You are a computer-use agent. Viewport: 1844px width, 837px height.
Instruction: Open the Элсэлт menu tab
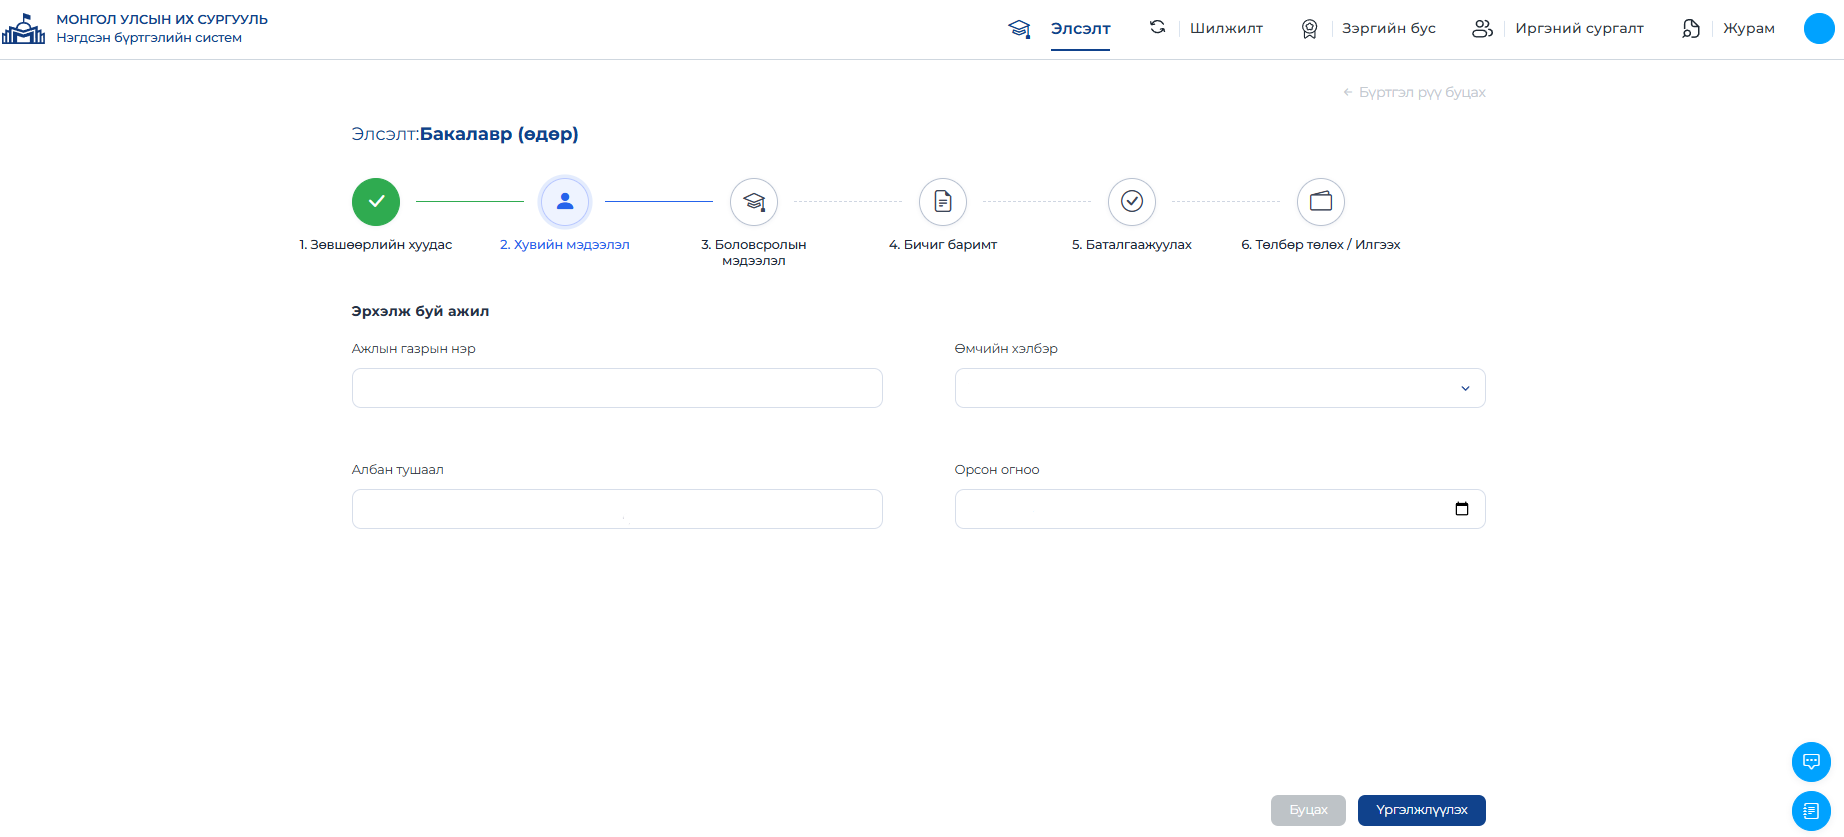point(1080,28)
